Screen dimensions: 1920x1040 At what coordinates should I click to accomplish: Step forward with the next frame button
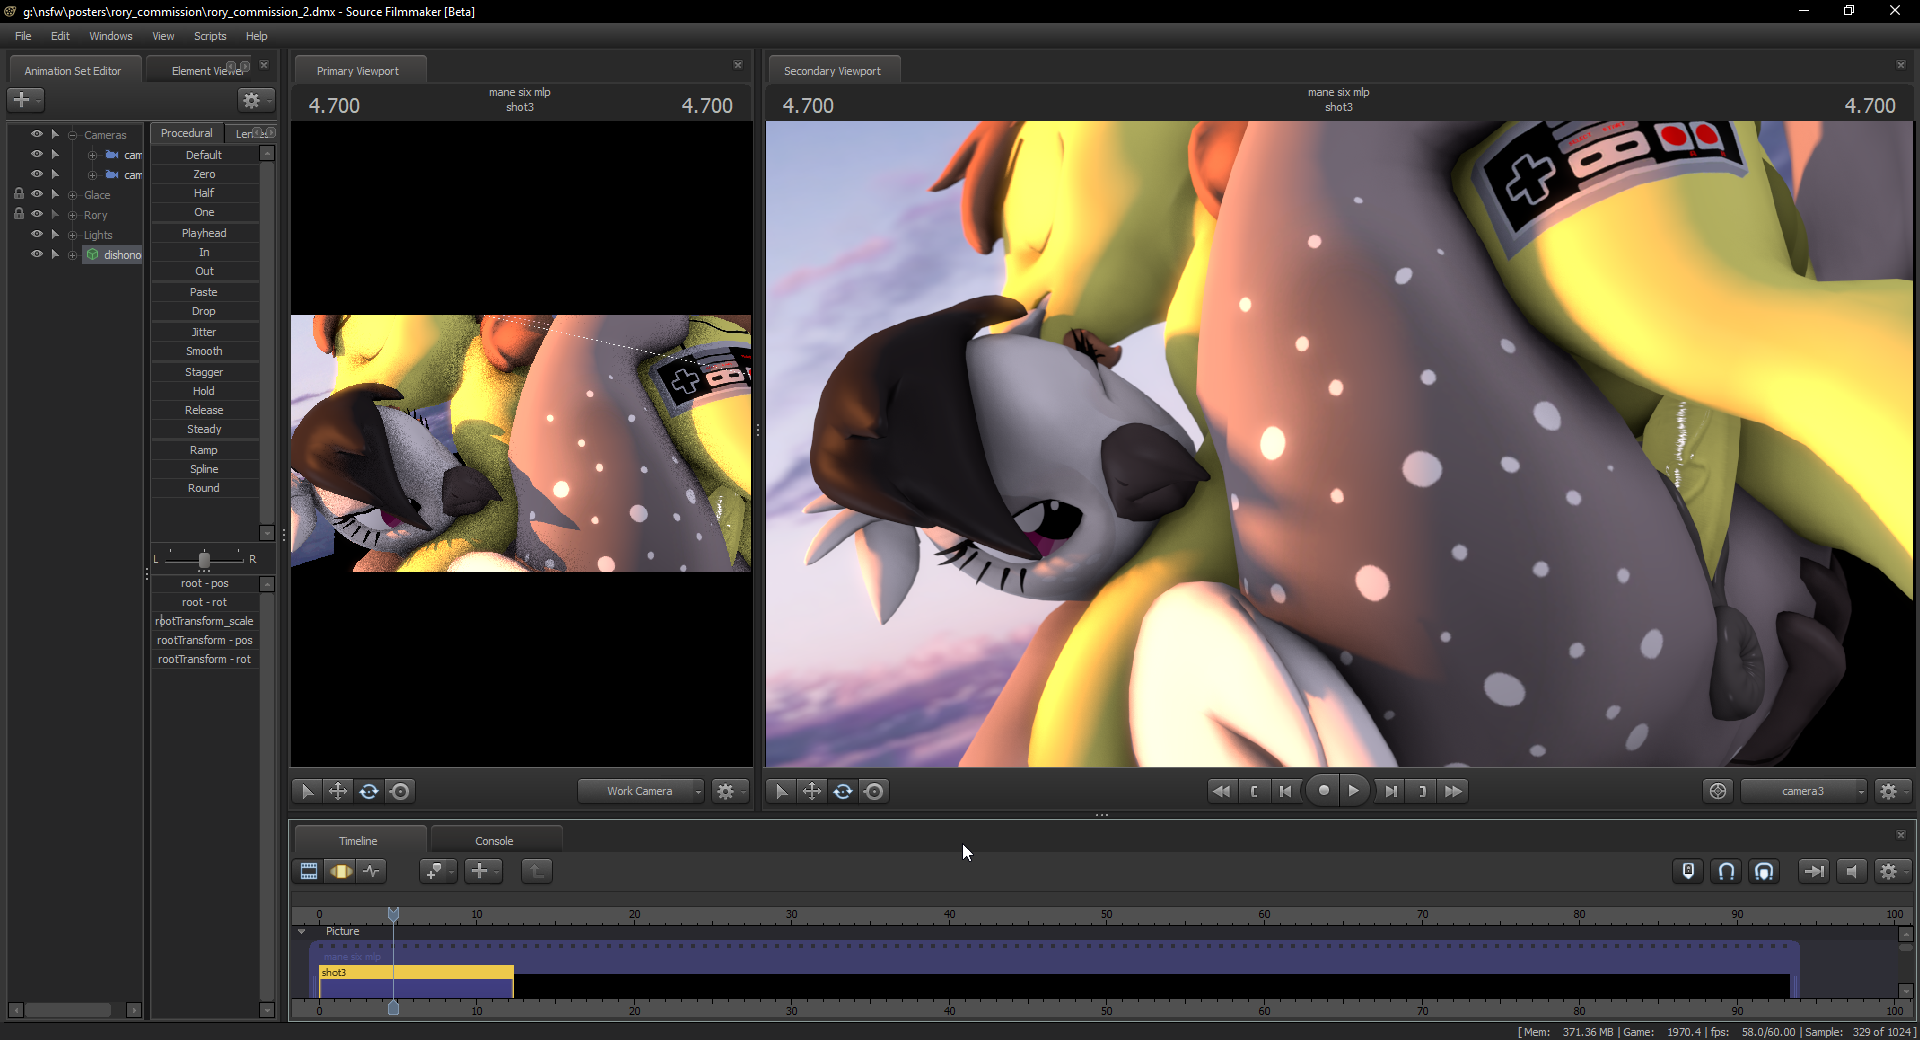click(x=1390, y=791)
